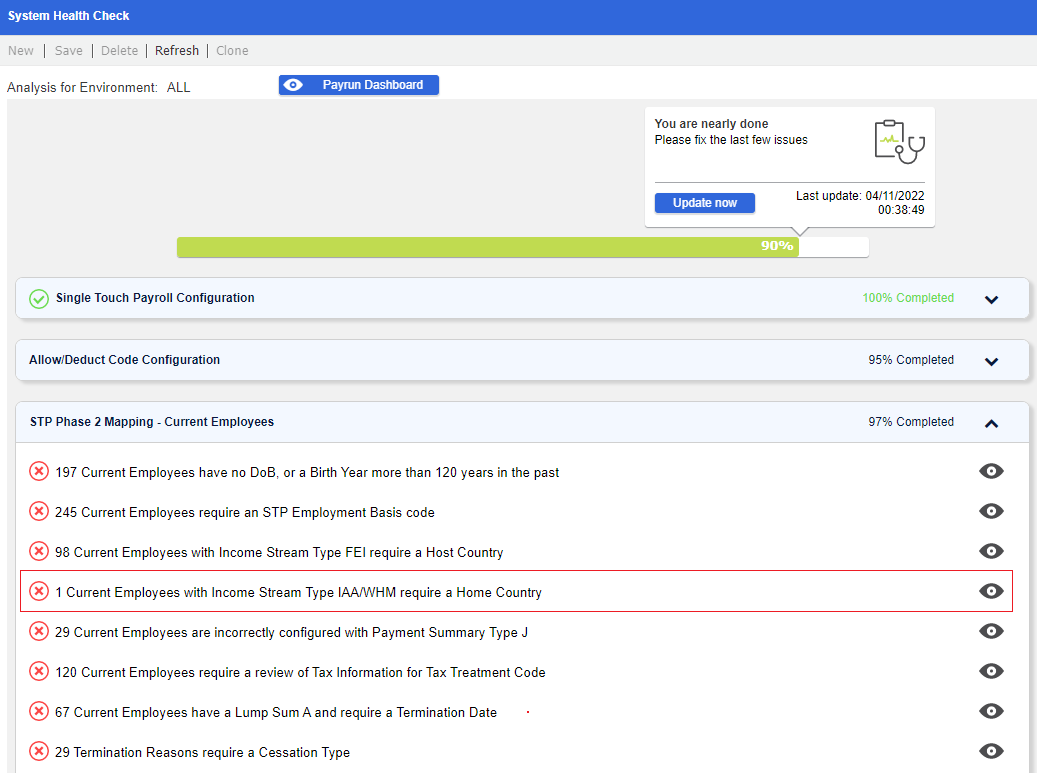Expand Single Touch Payroll Configuration section

coord(991,299)
